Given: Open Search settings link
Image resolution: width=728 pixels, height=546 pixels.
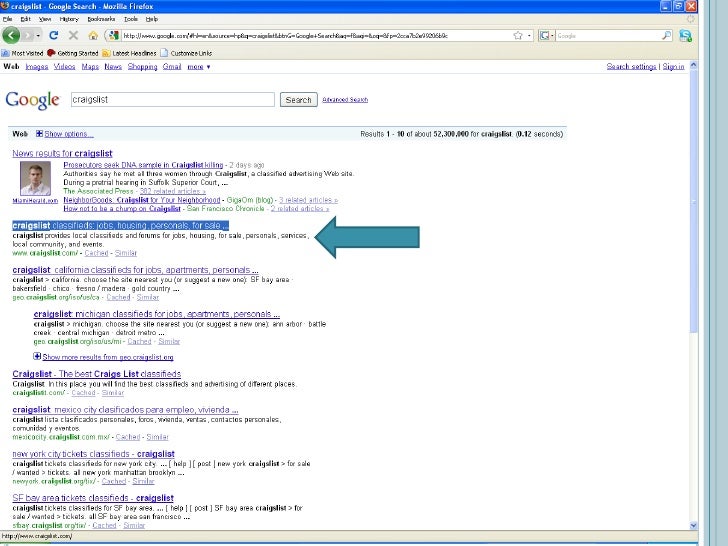Looking at the screenshot, I should point(631,67).
